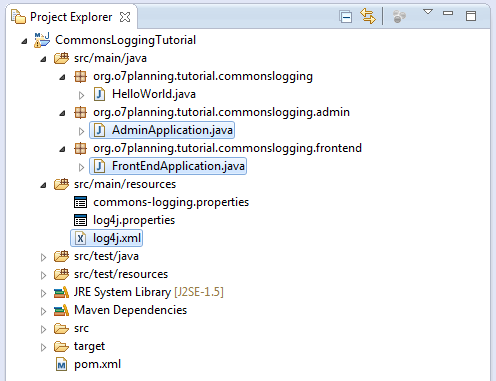The height and width of the screenshot is (381, 496).
Task: Select the src/main/resources label
Action: pos(125,184)
